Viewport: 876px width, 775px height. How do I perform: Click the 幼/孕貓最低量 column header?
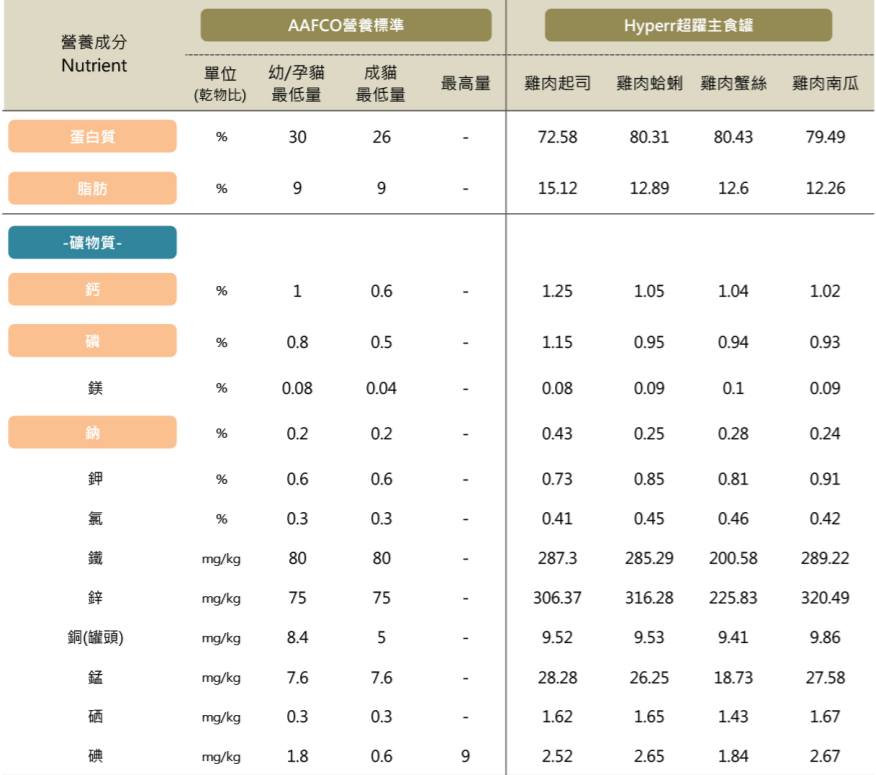click(x=297, y=83)
